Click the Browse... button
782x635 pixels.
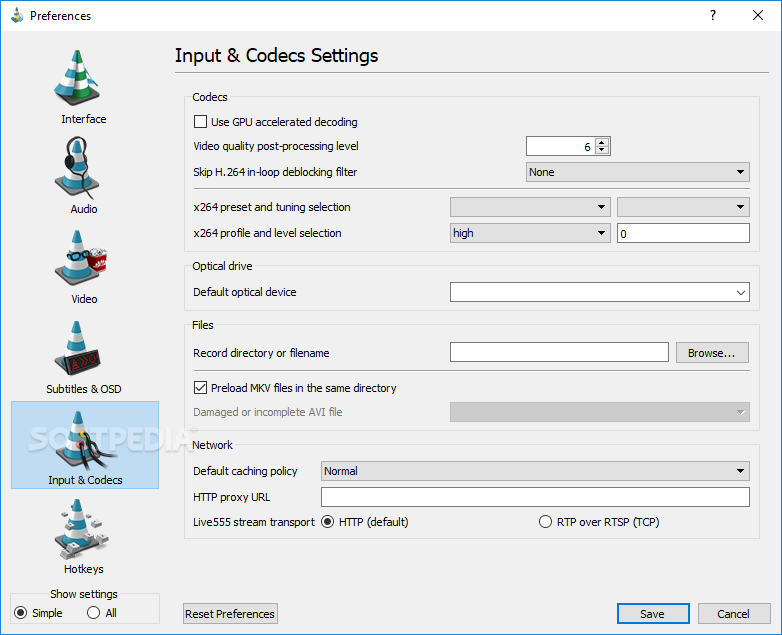tap(712, 353)
